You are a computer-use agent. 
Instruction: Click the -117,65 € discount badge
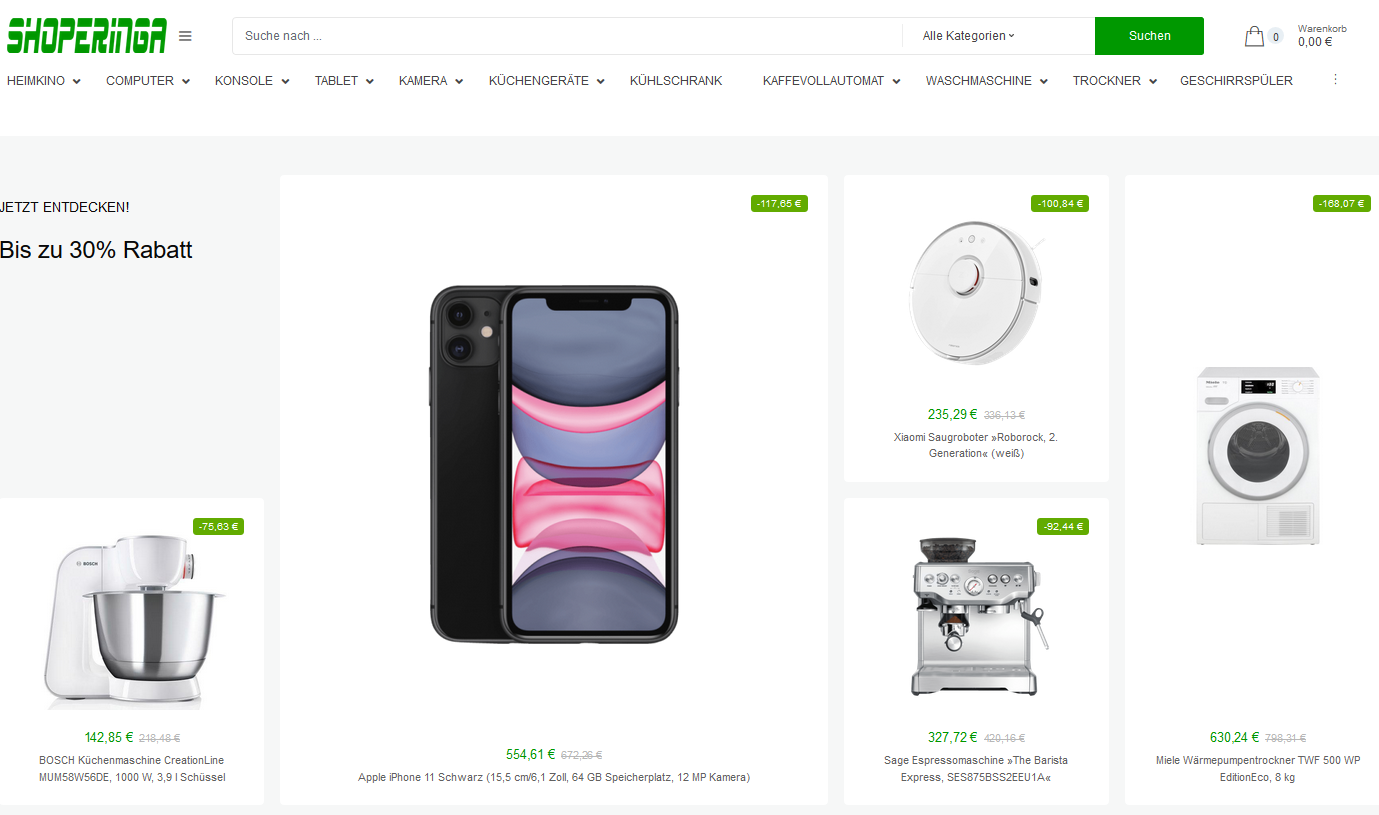779,204
